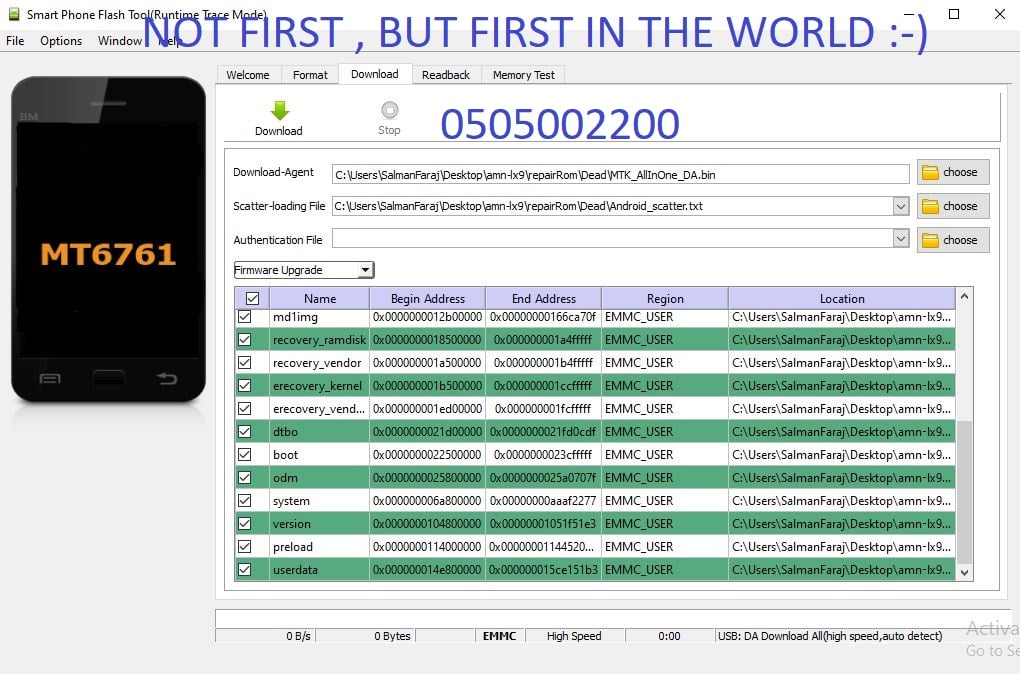The height and width of the screenshot is (674, 1020).
Task: Select the boot partition name cell
Action: point(319,455)
